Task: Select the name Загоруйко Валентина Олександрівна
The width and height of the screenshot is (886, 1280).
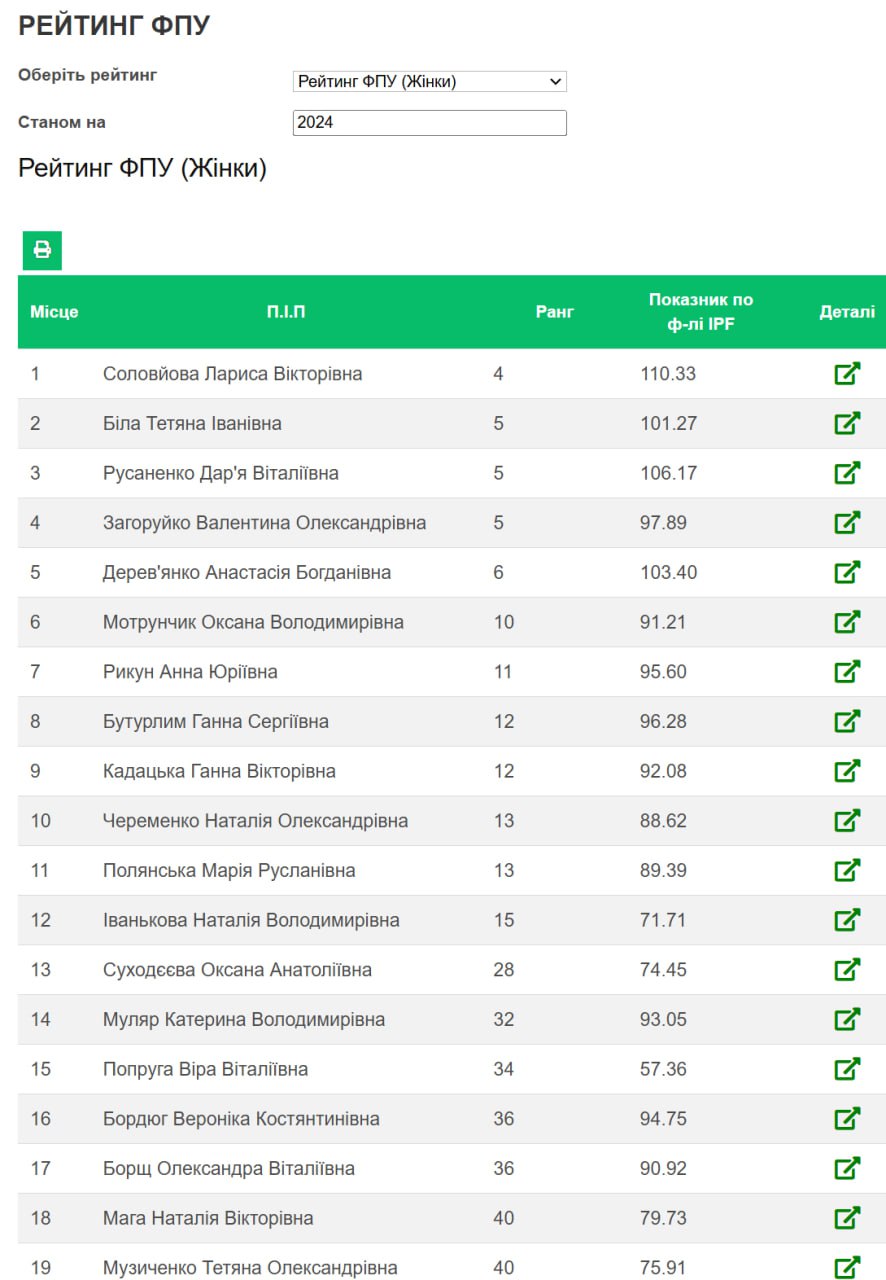Action: [265, 523]
